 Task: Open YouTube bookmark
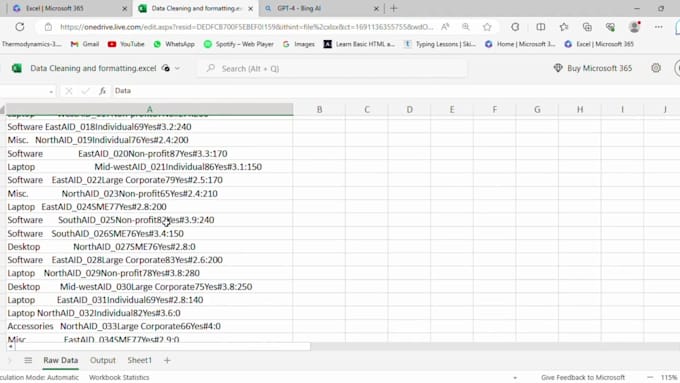click(x=126, y=44)
